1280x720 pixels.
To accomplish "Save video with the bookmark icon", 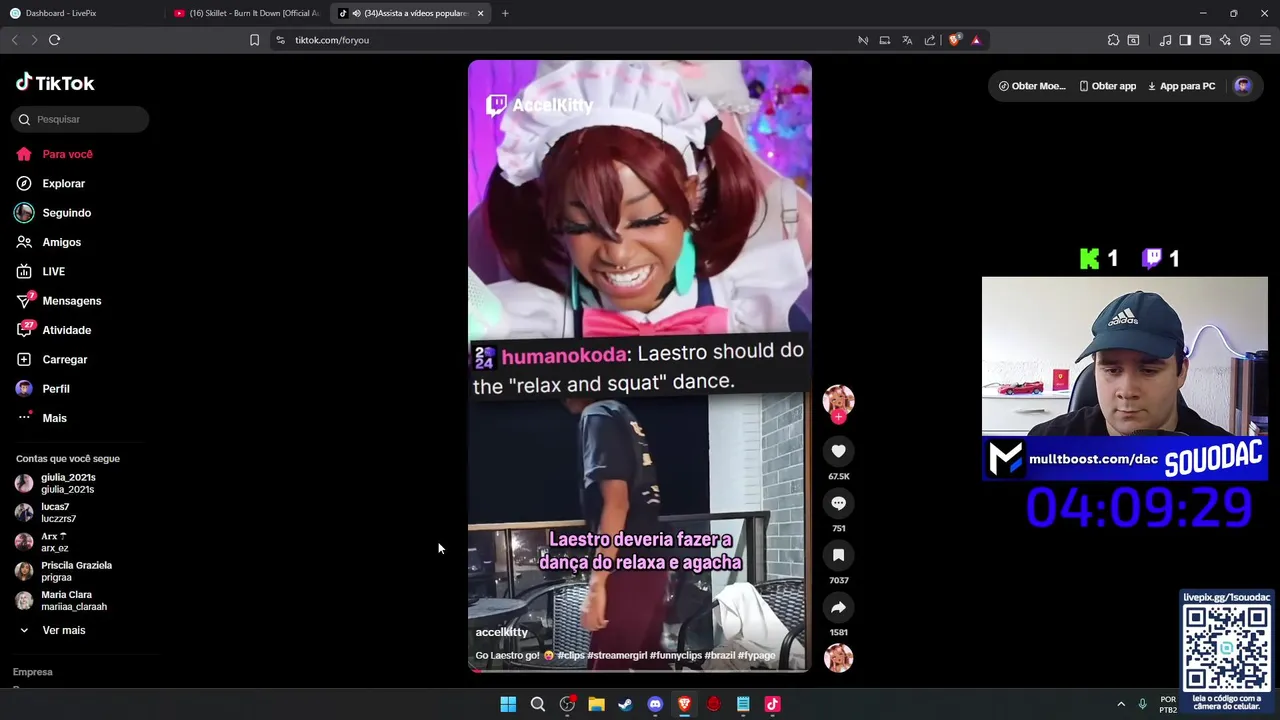I will coord(838,555).
